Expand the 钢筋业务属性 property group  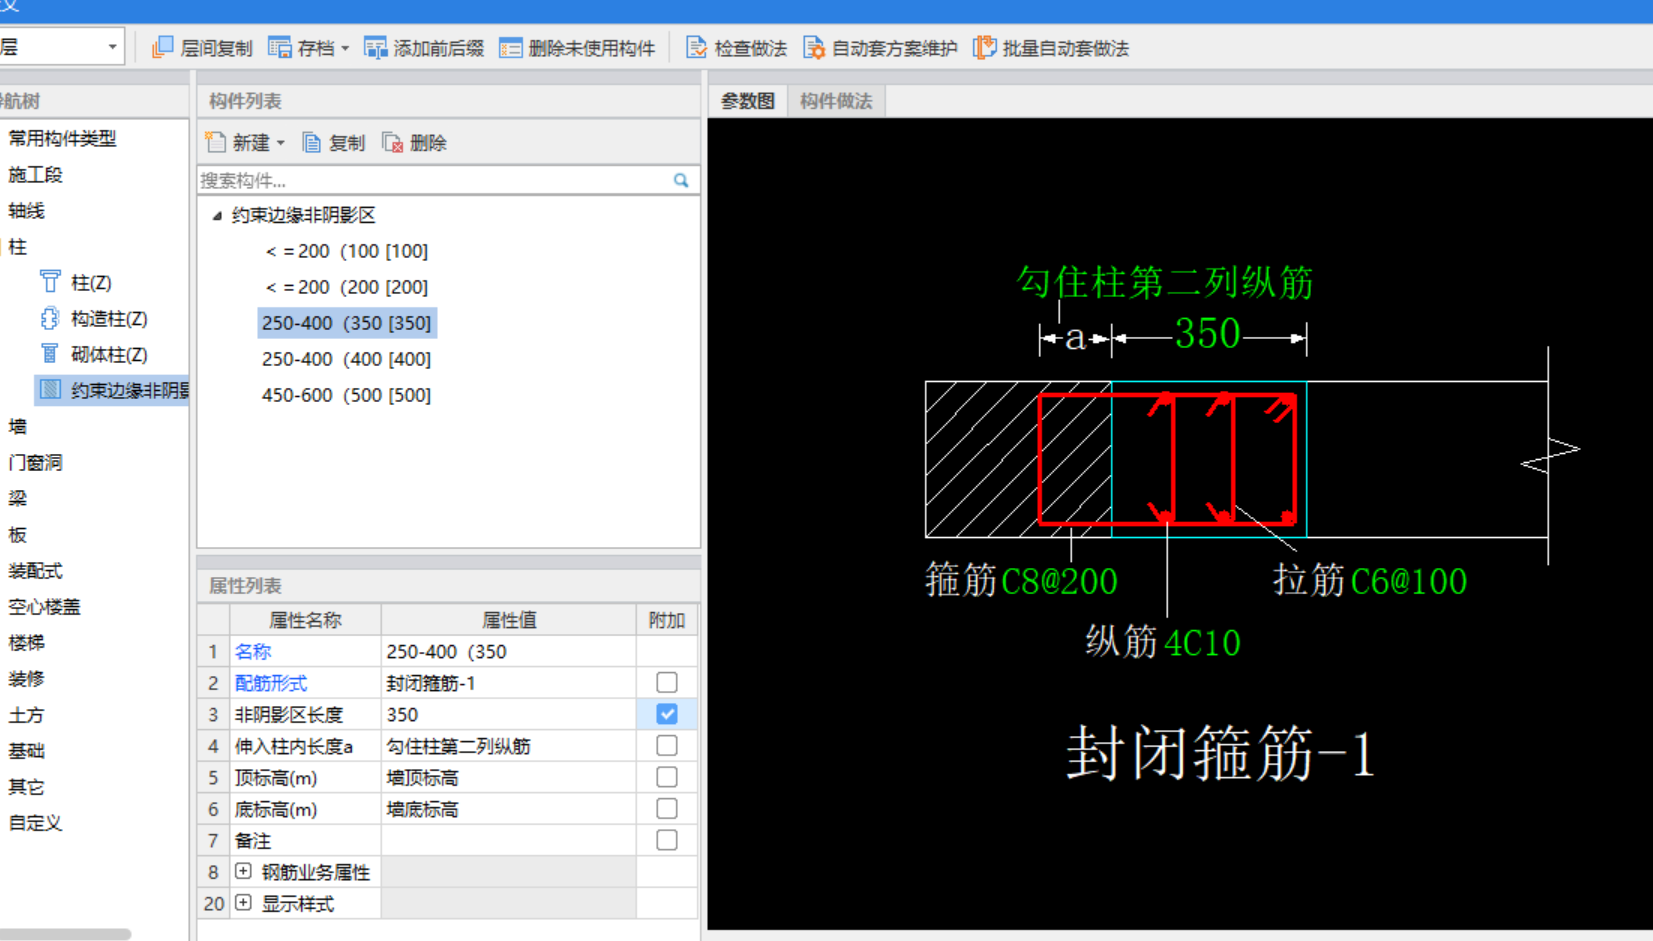(243, 871)
